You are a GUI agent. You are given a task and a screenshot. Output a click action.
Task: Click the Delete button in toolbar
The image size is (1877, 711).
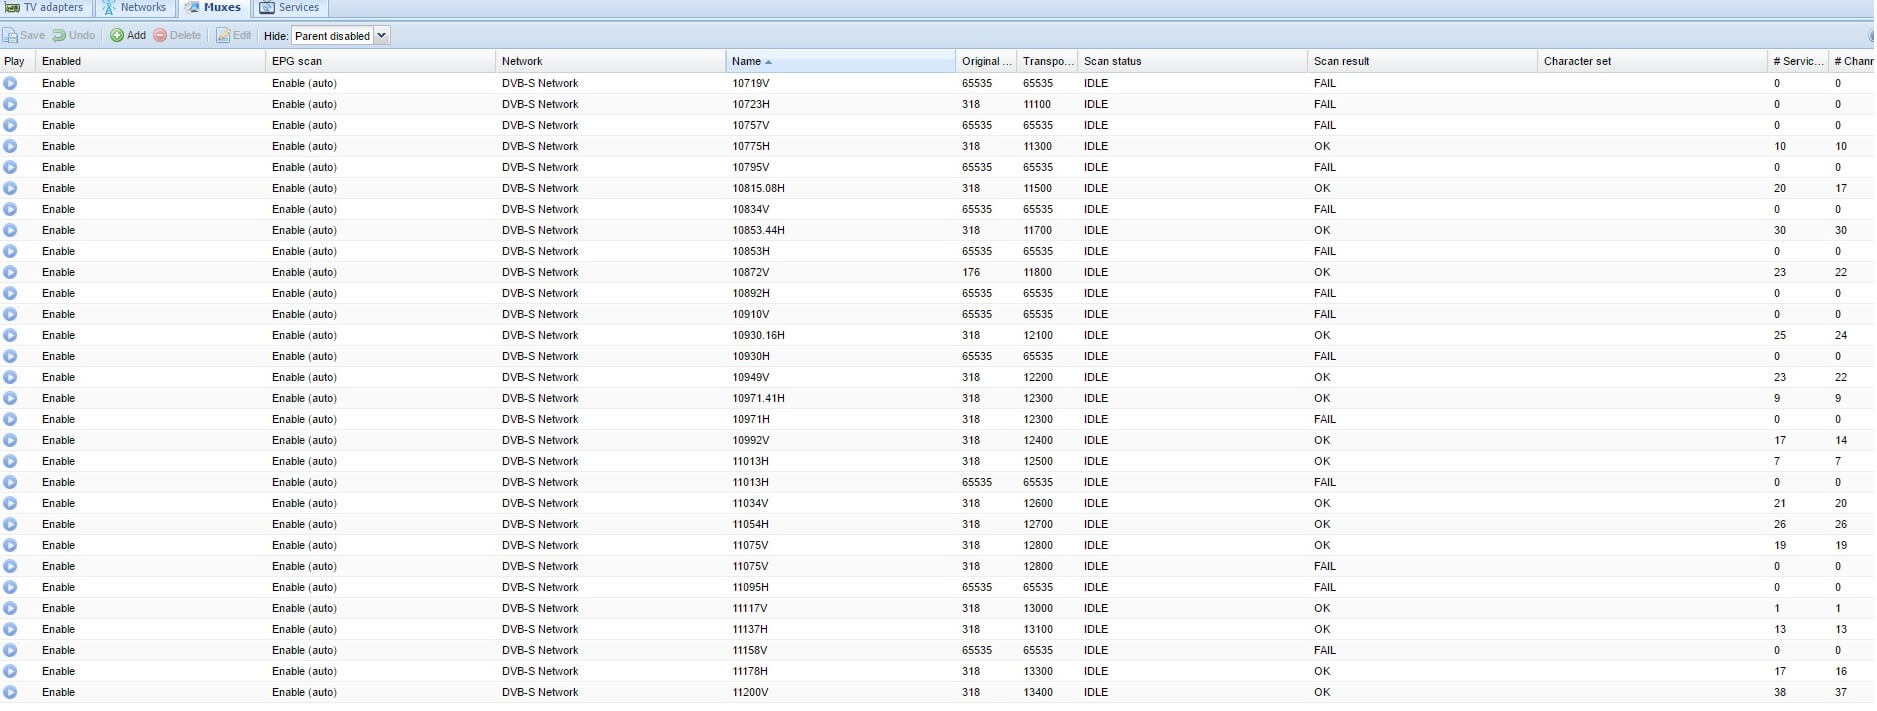coord(177,35)
